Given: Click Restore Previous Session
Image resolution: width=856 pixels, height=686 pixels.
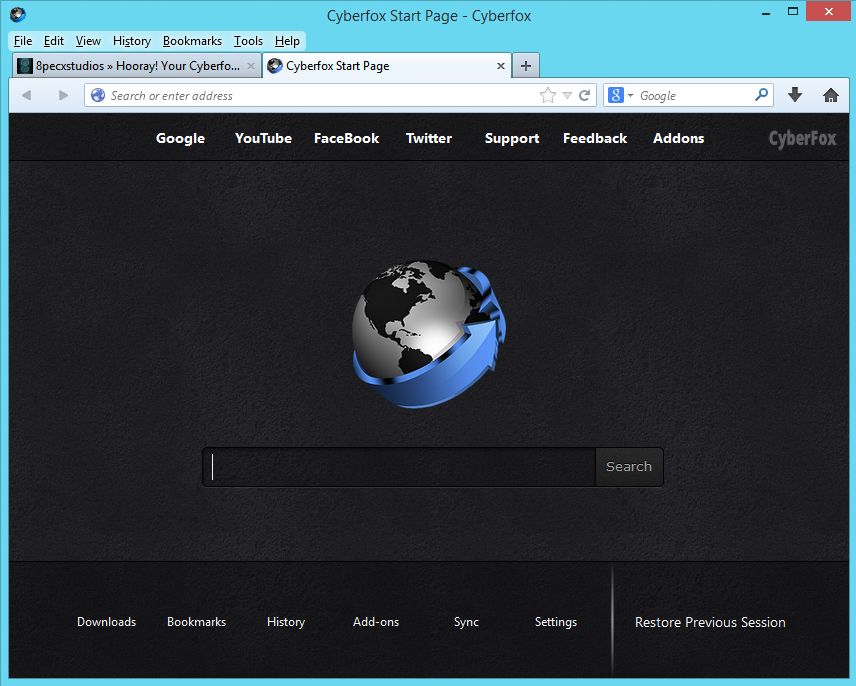Looking at the screenshot, I should (x=710, y=622).
